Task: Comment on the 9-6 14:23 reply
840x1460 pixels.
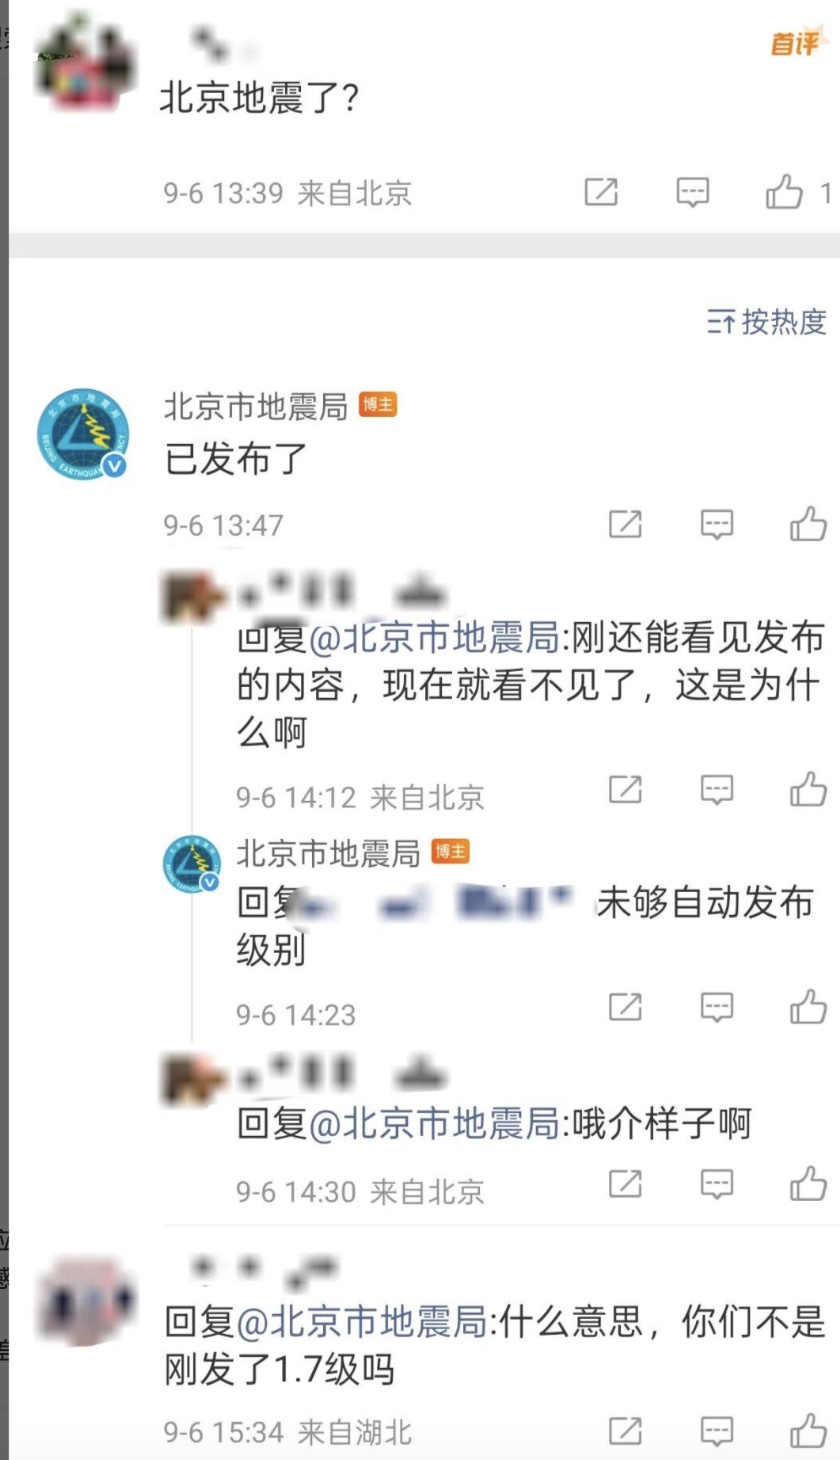Action: point(717,1008)
